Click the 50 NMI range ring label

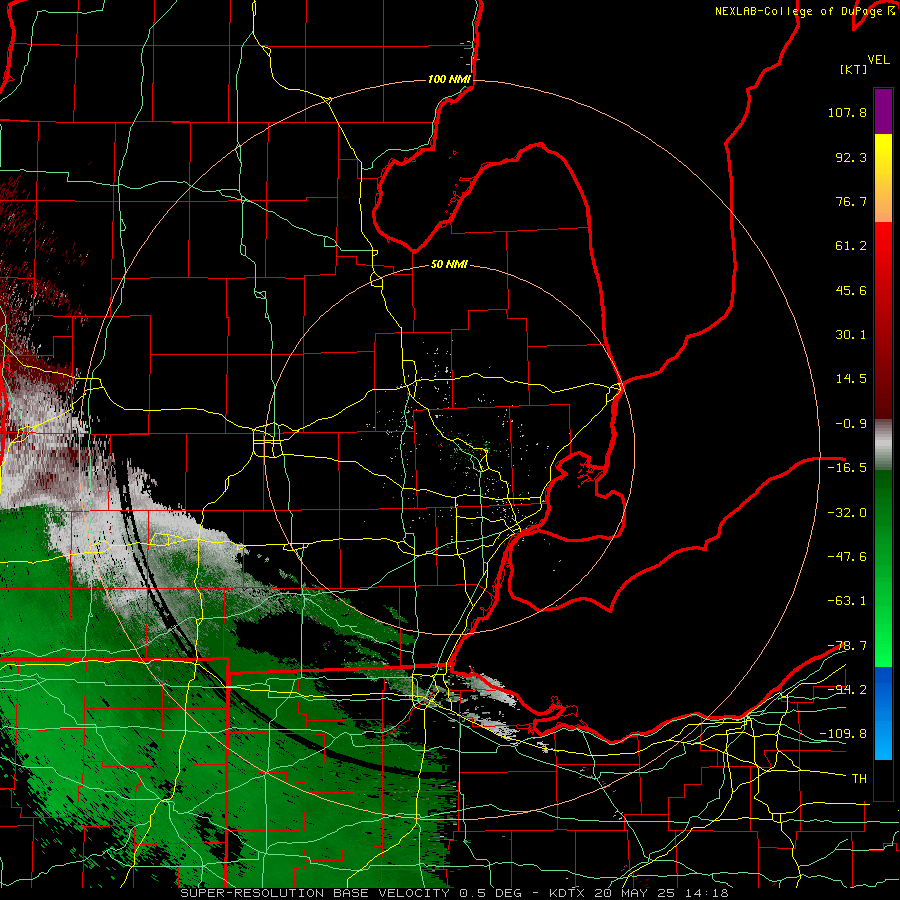pyautogui.click(x=449, y=264)
